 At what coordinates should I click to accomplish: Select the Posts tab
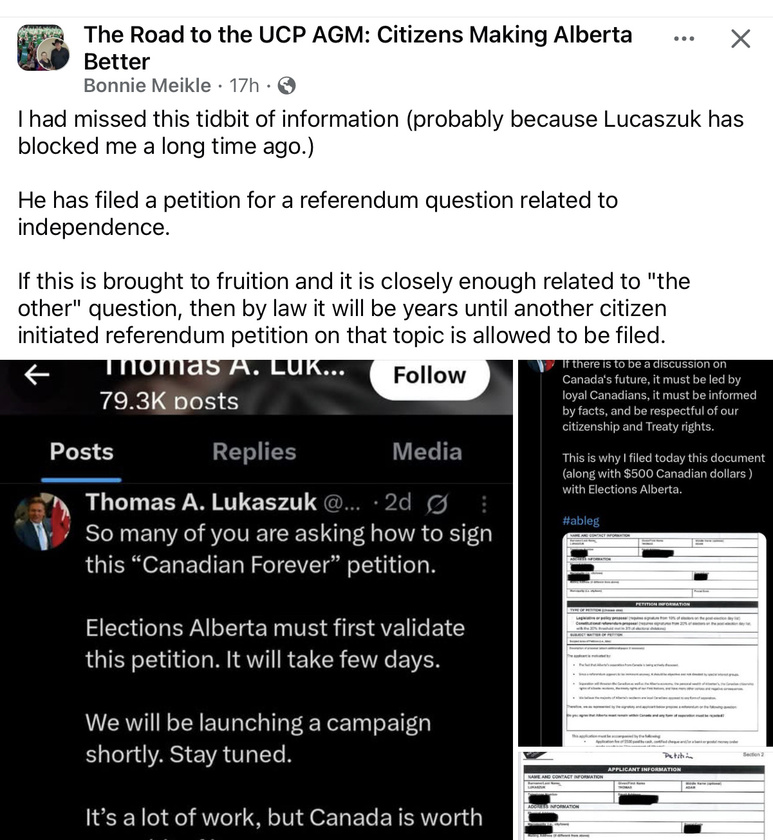81,452
